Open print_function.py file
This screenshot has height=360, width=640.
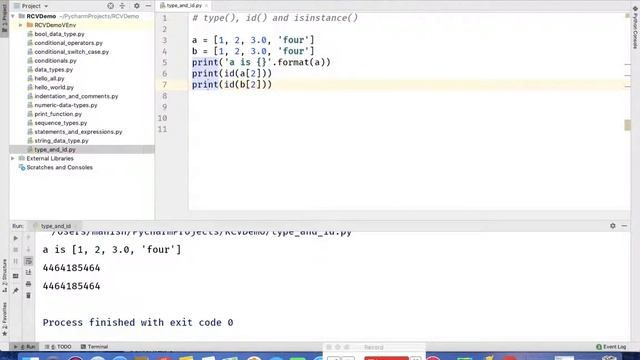click(58, 114)
